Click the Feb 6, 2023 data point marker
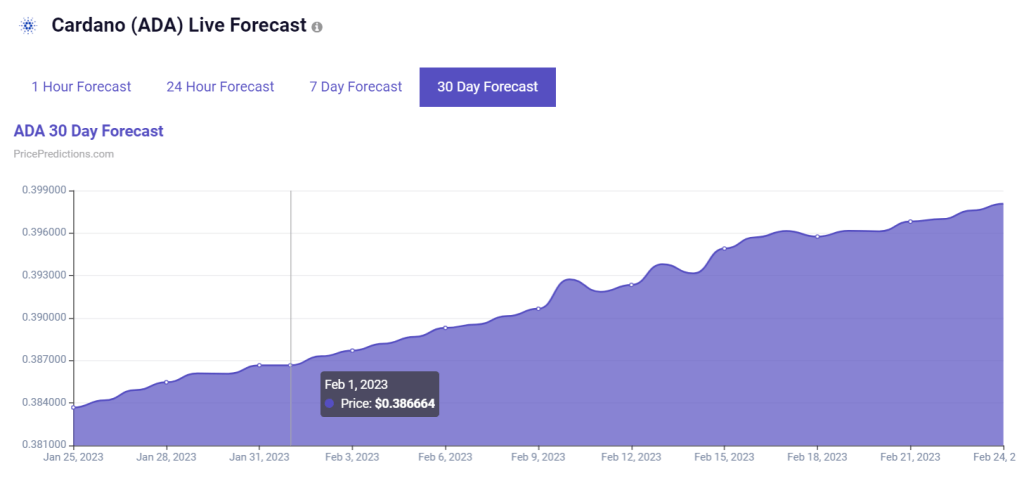Image resolution: width=1024 pixels, height=481 pixels. click(445, 328)
